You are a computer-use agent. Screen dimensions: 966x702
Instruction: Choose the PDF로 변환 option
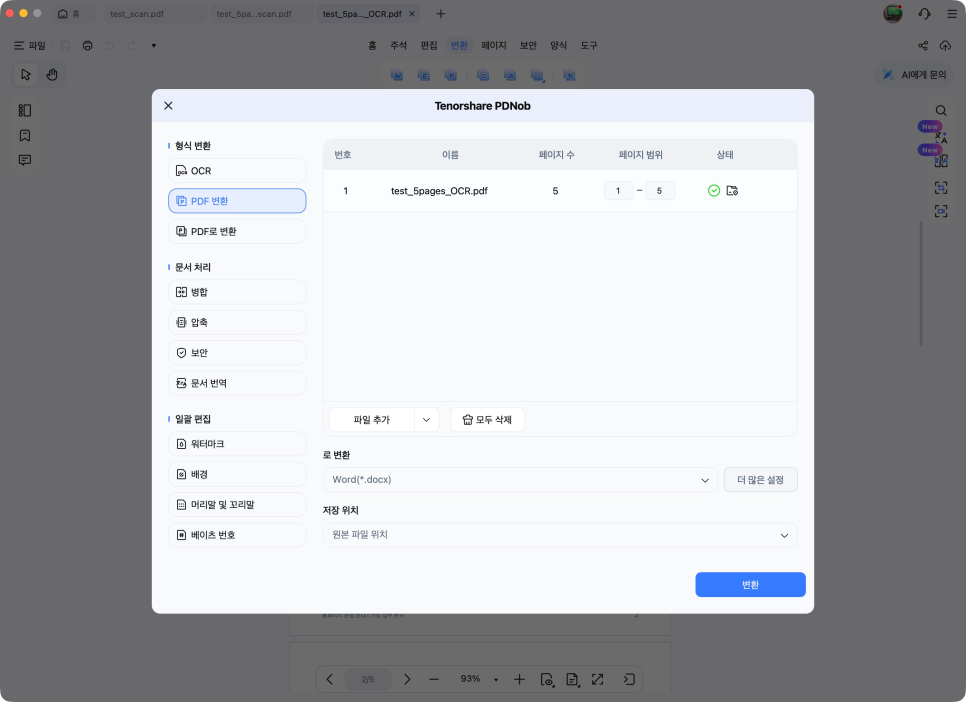point(237,231)
